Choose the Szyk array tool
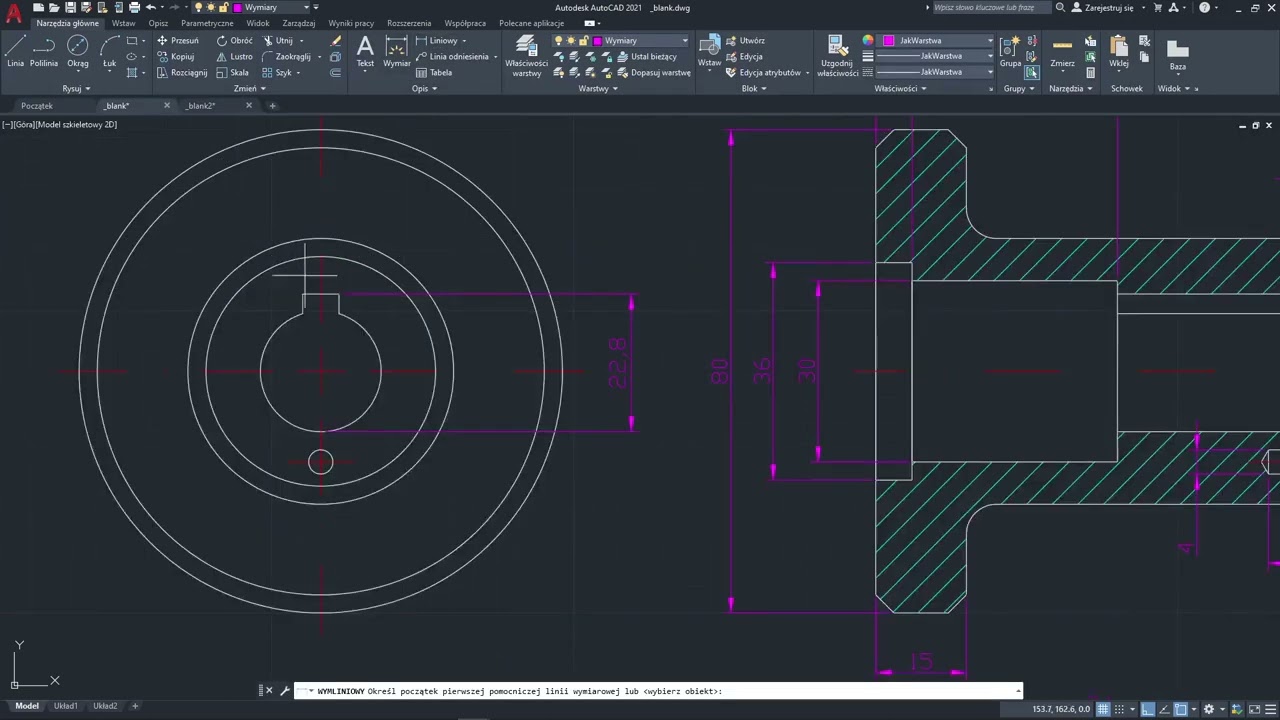Image resolution: width=1280 pixels, height=720 pixels. 277,73
